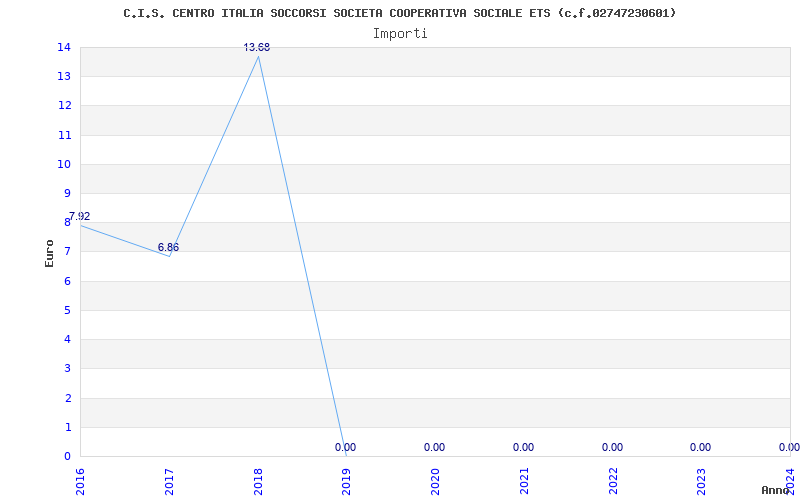The width and height of the screenshot is (800, 500).
Task: Click the y-axis tick label 6
Action: (67, 281)
